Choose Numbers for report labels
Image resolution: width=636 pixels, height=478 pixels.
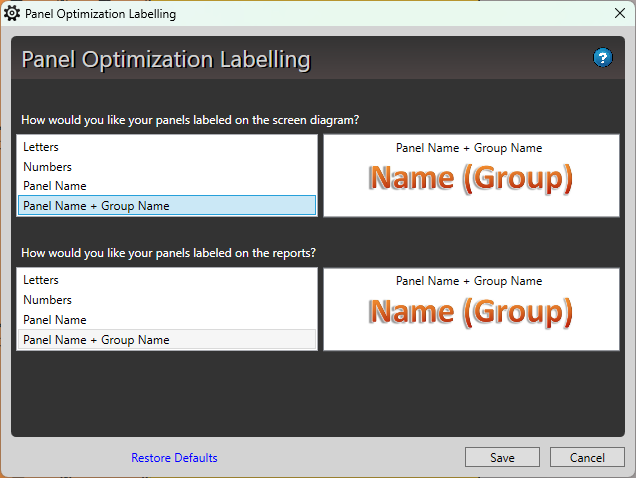[47, 300]
